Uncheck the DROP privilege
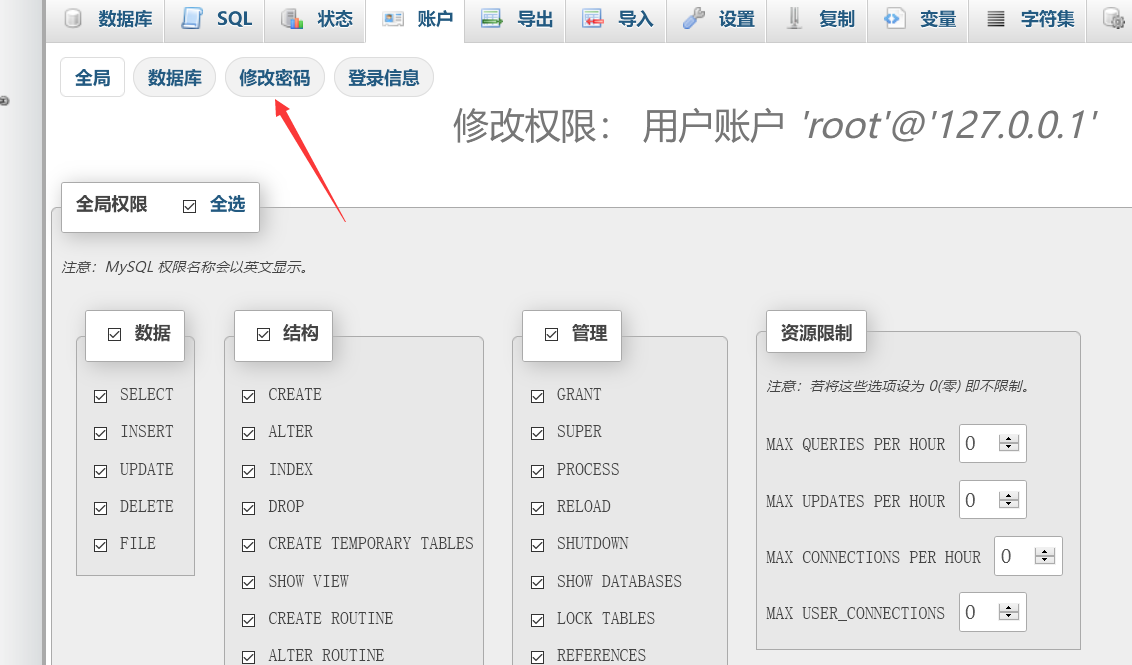The image size is (1132, 665). pos(248,508)
